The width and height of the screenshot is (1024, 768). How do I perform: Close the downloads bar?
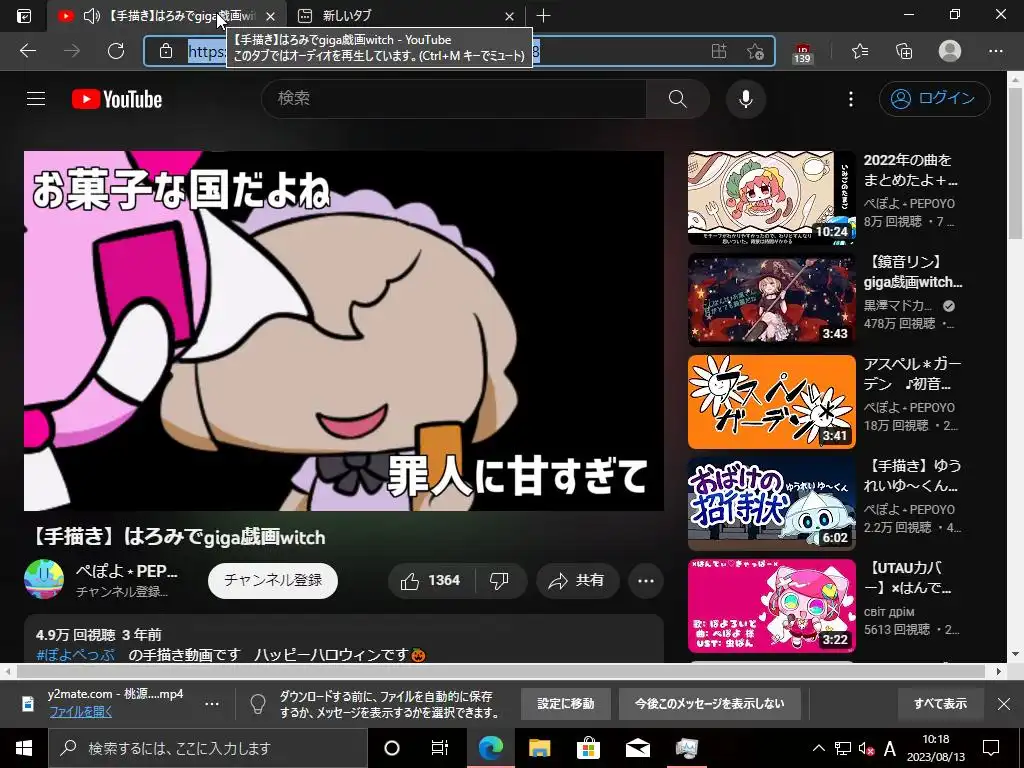[x=1004, y=704]
